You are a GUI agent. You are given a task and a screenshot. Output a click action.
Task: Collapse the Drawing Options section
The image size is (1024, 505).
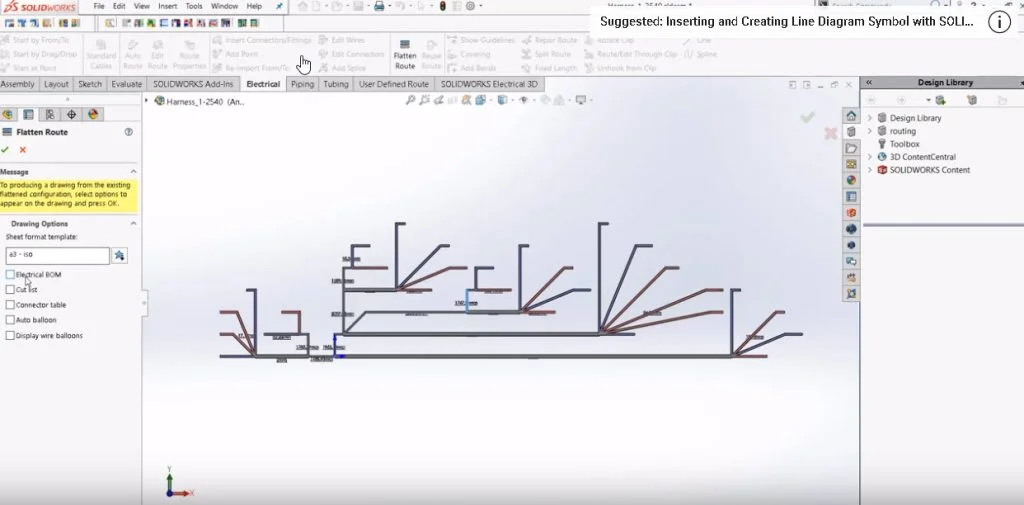[133, 223]
